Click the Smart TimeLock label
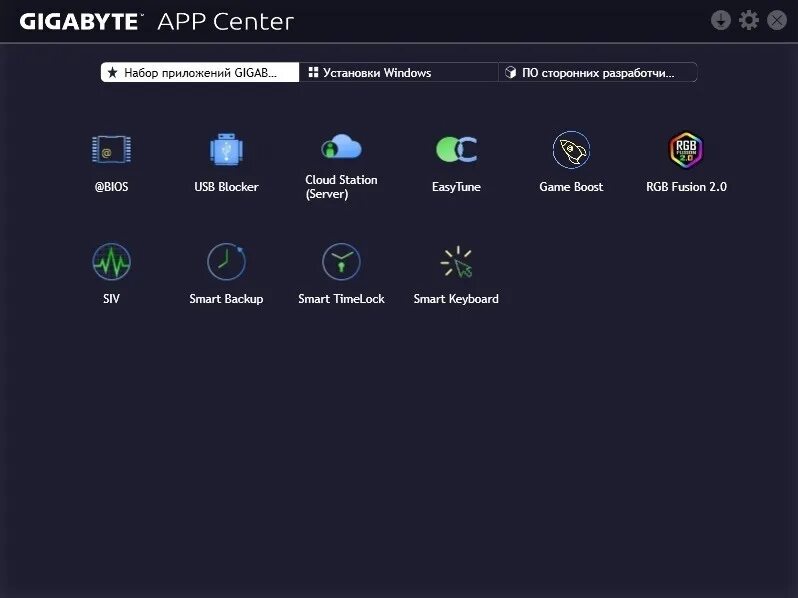Image resolution: width=798 pixels, height=598 pixels. click(341, 299)
